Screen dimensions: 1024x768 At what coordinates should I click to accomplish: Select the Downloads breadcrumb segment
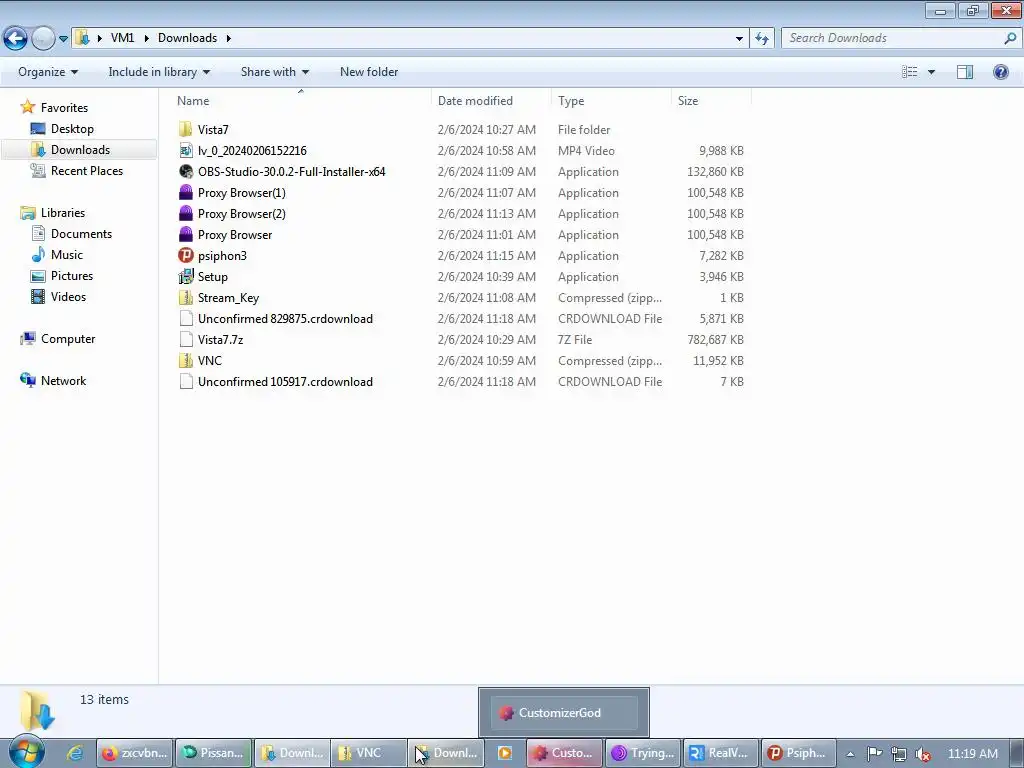click(x=187, y=38)
